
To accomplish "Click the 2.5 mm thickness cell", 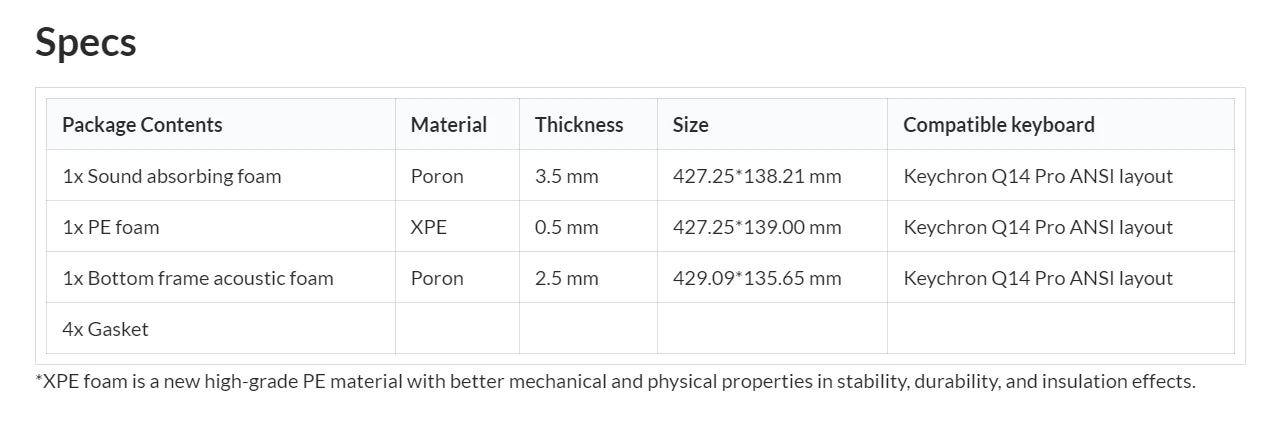I will 566,278.
